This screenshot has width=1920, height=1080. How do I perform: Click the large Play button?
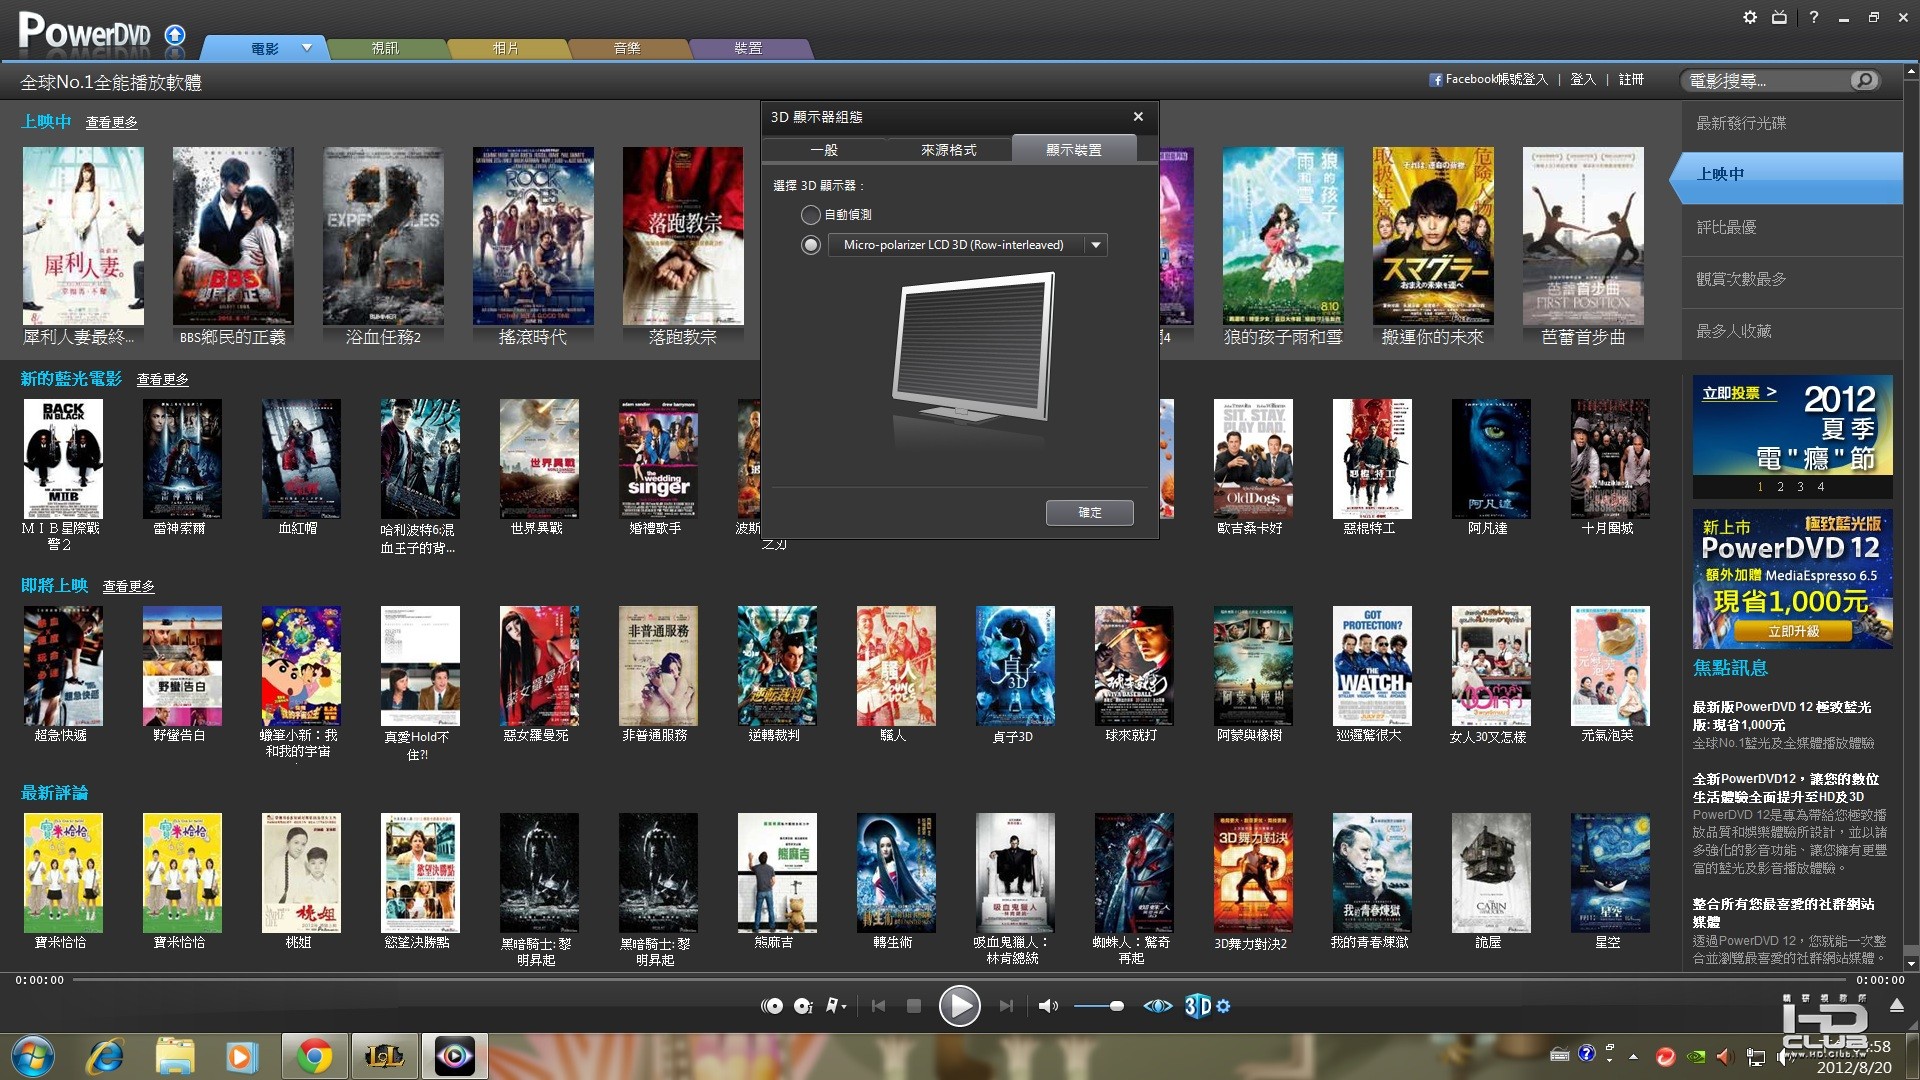pyautogui.click(x=959, y=1006)
